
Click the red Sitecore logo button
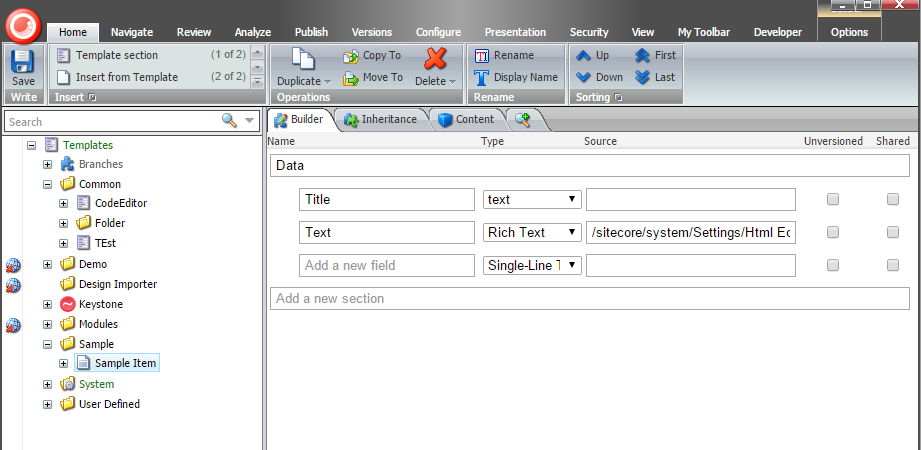coord(23,26)
